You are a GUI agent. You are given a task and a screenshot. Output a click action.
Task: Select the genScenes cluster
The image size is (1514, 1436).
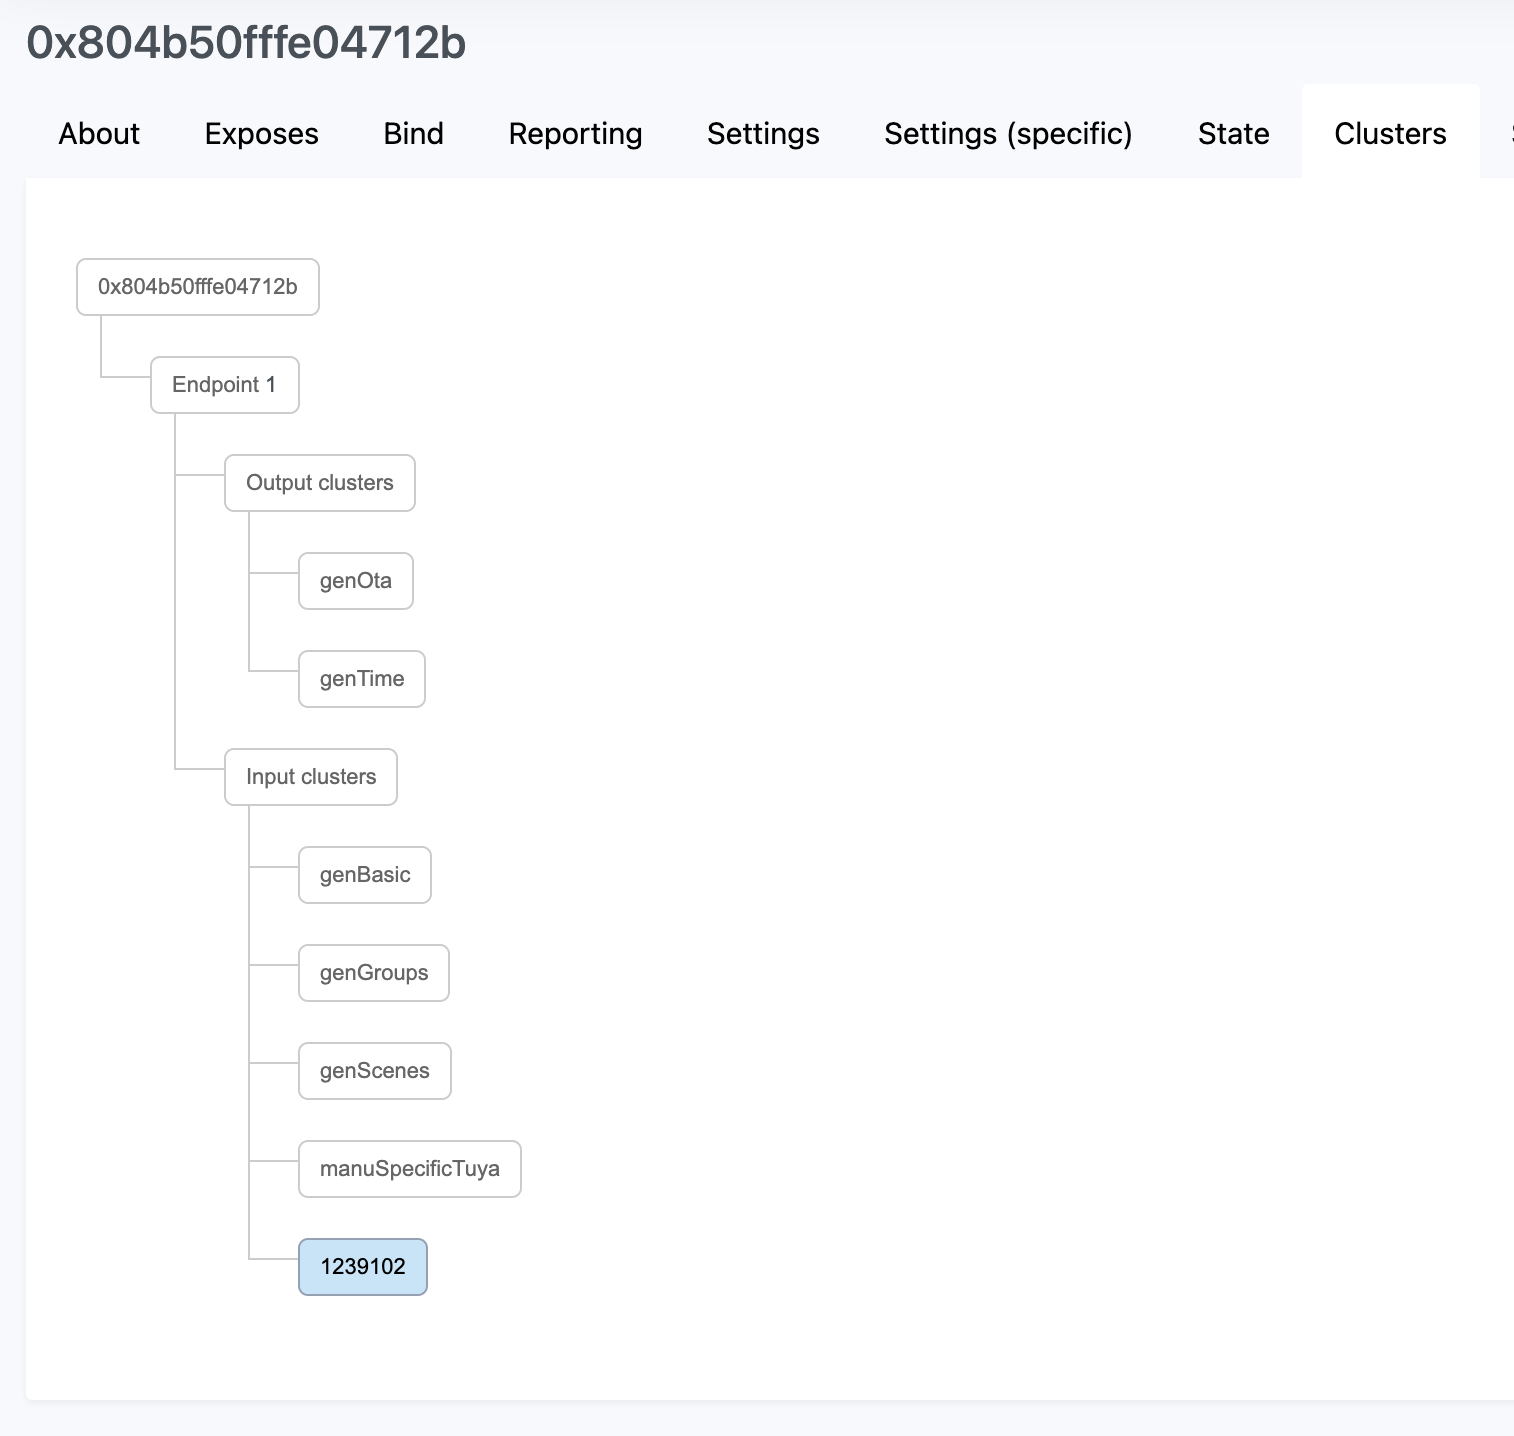click(374, 1070)
